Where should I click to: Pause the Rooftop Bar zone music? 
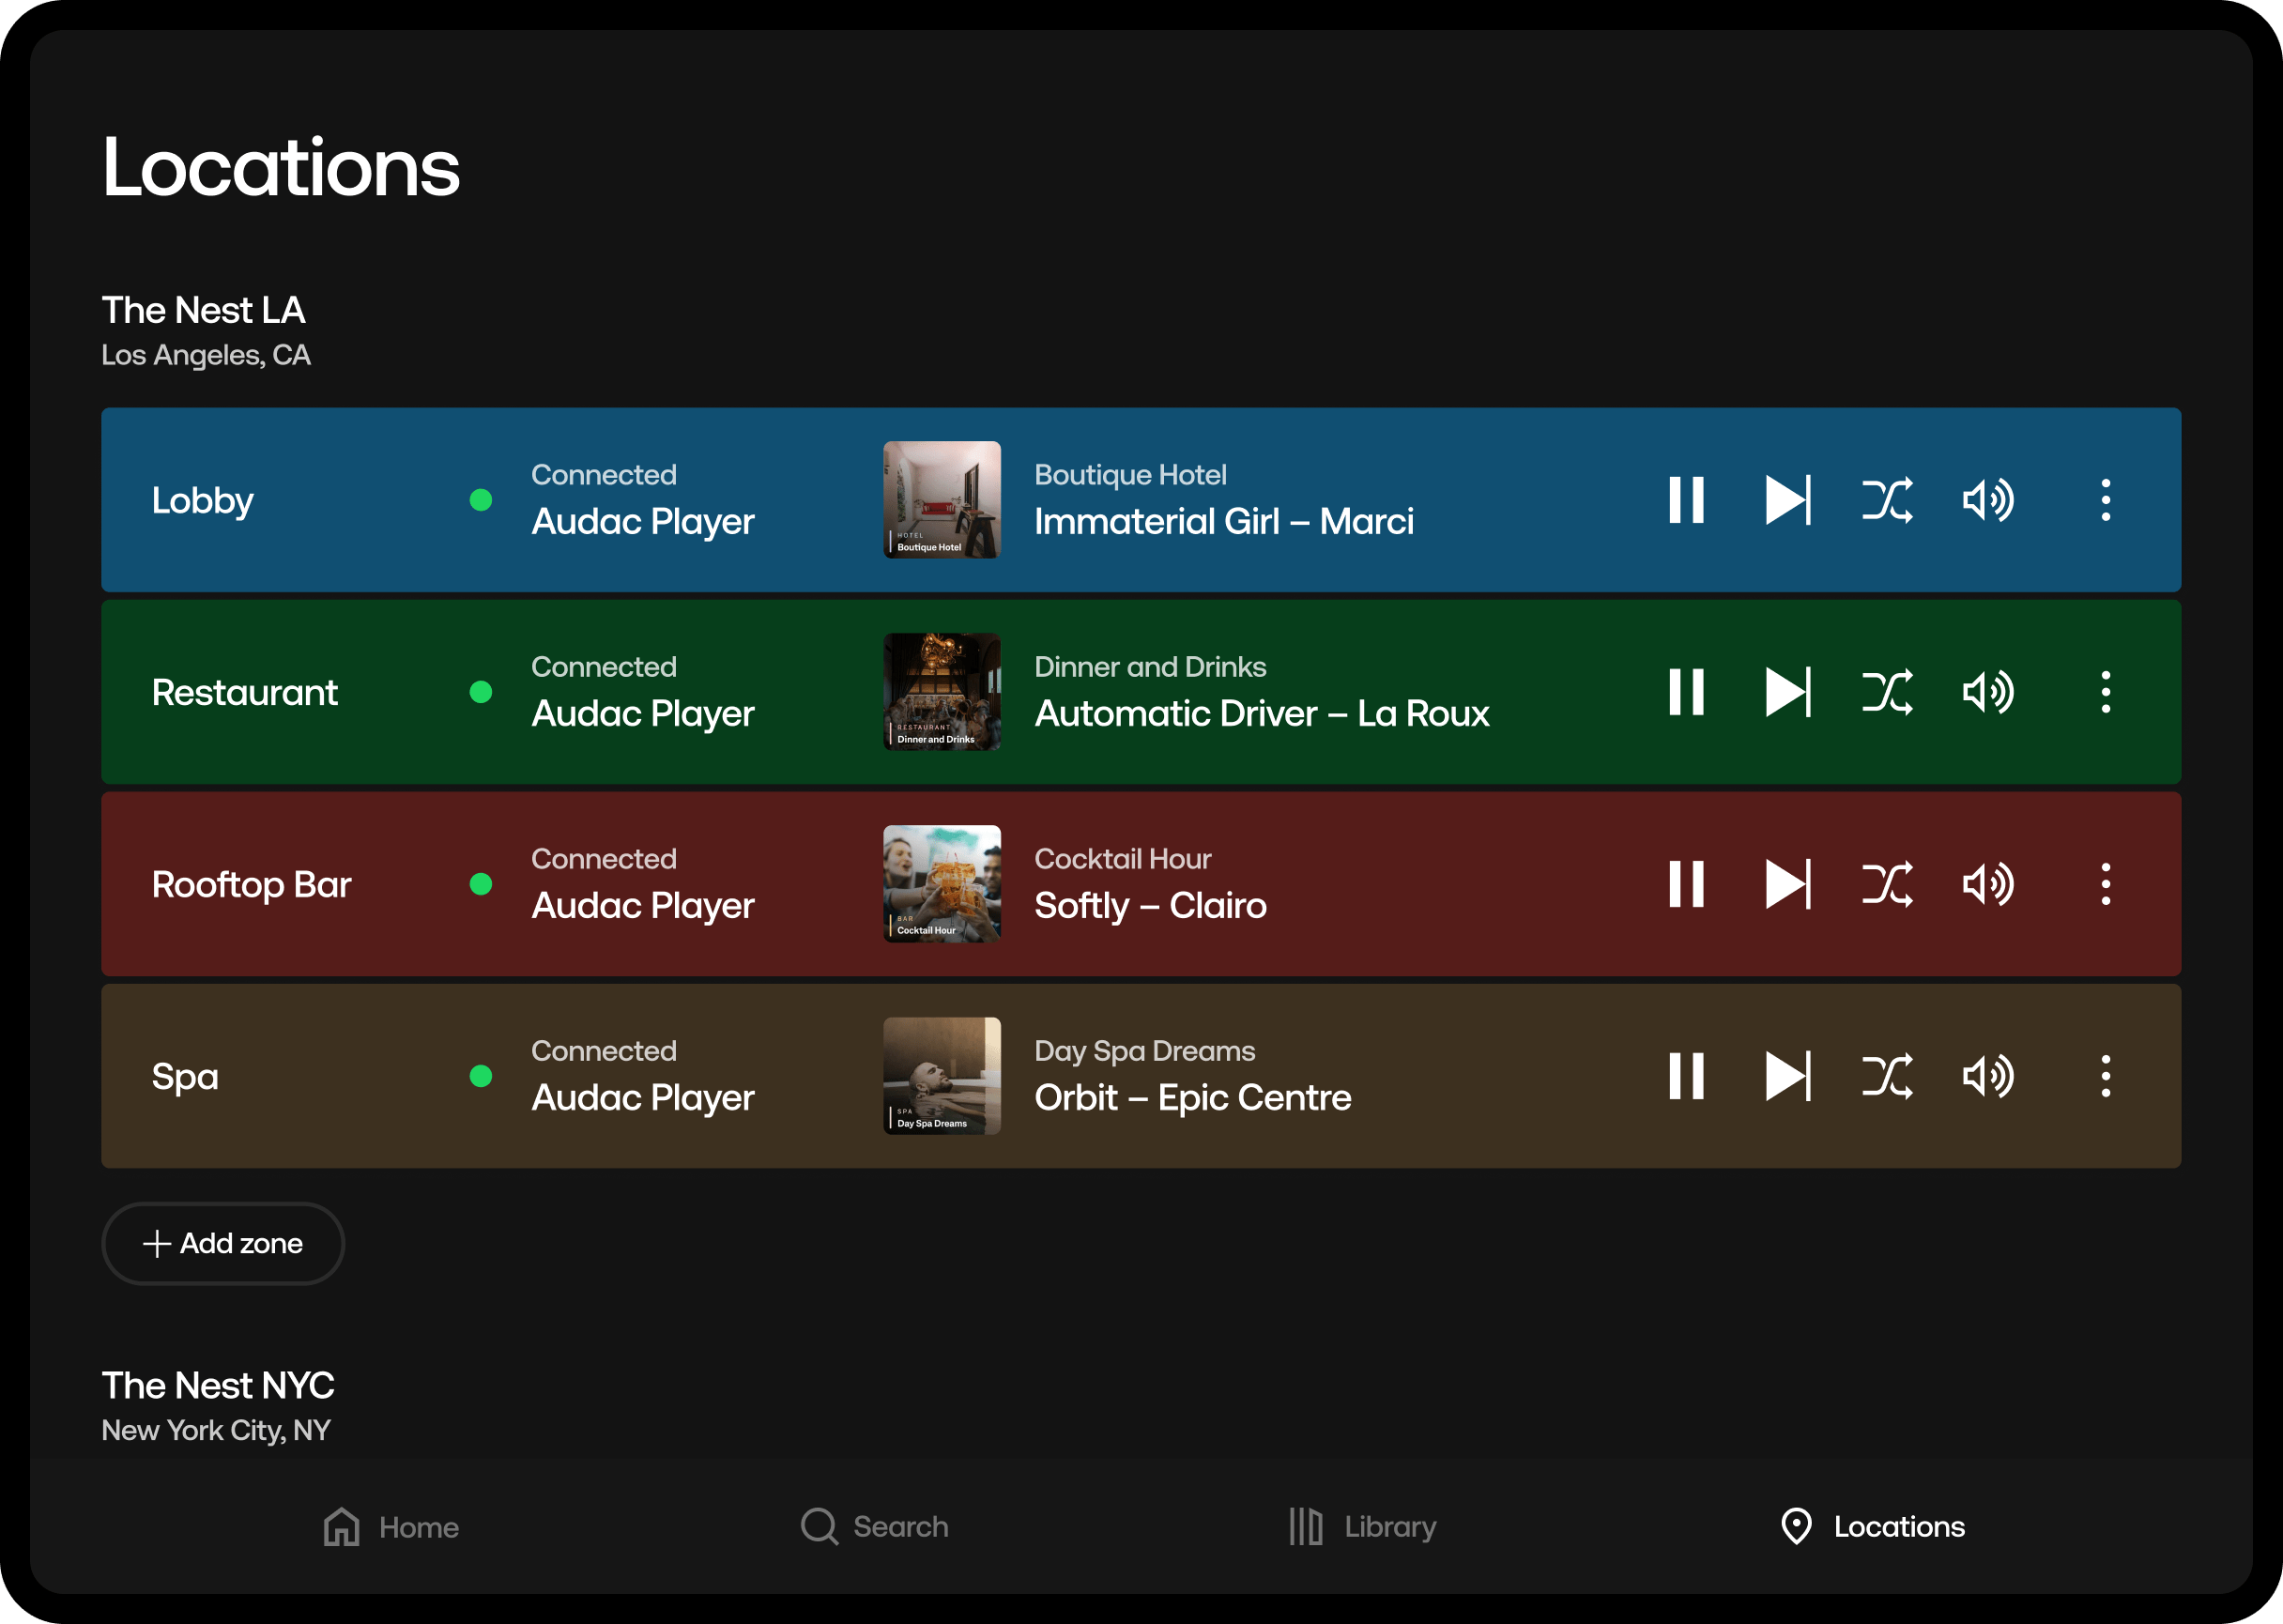(1685, 884)
